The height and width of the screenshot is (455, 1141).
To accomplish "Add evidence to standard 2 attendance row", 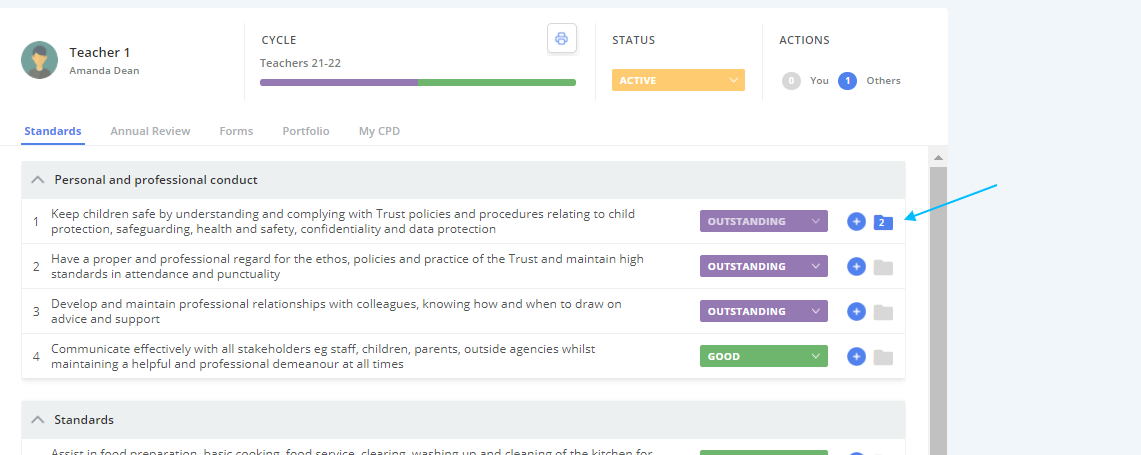I will (856, 266).
